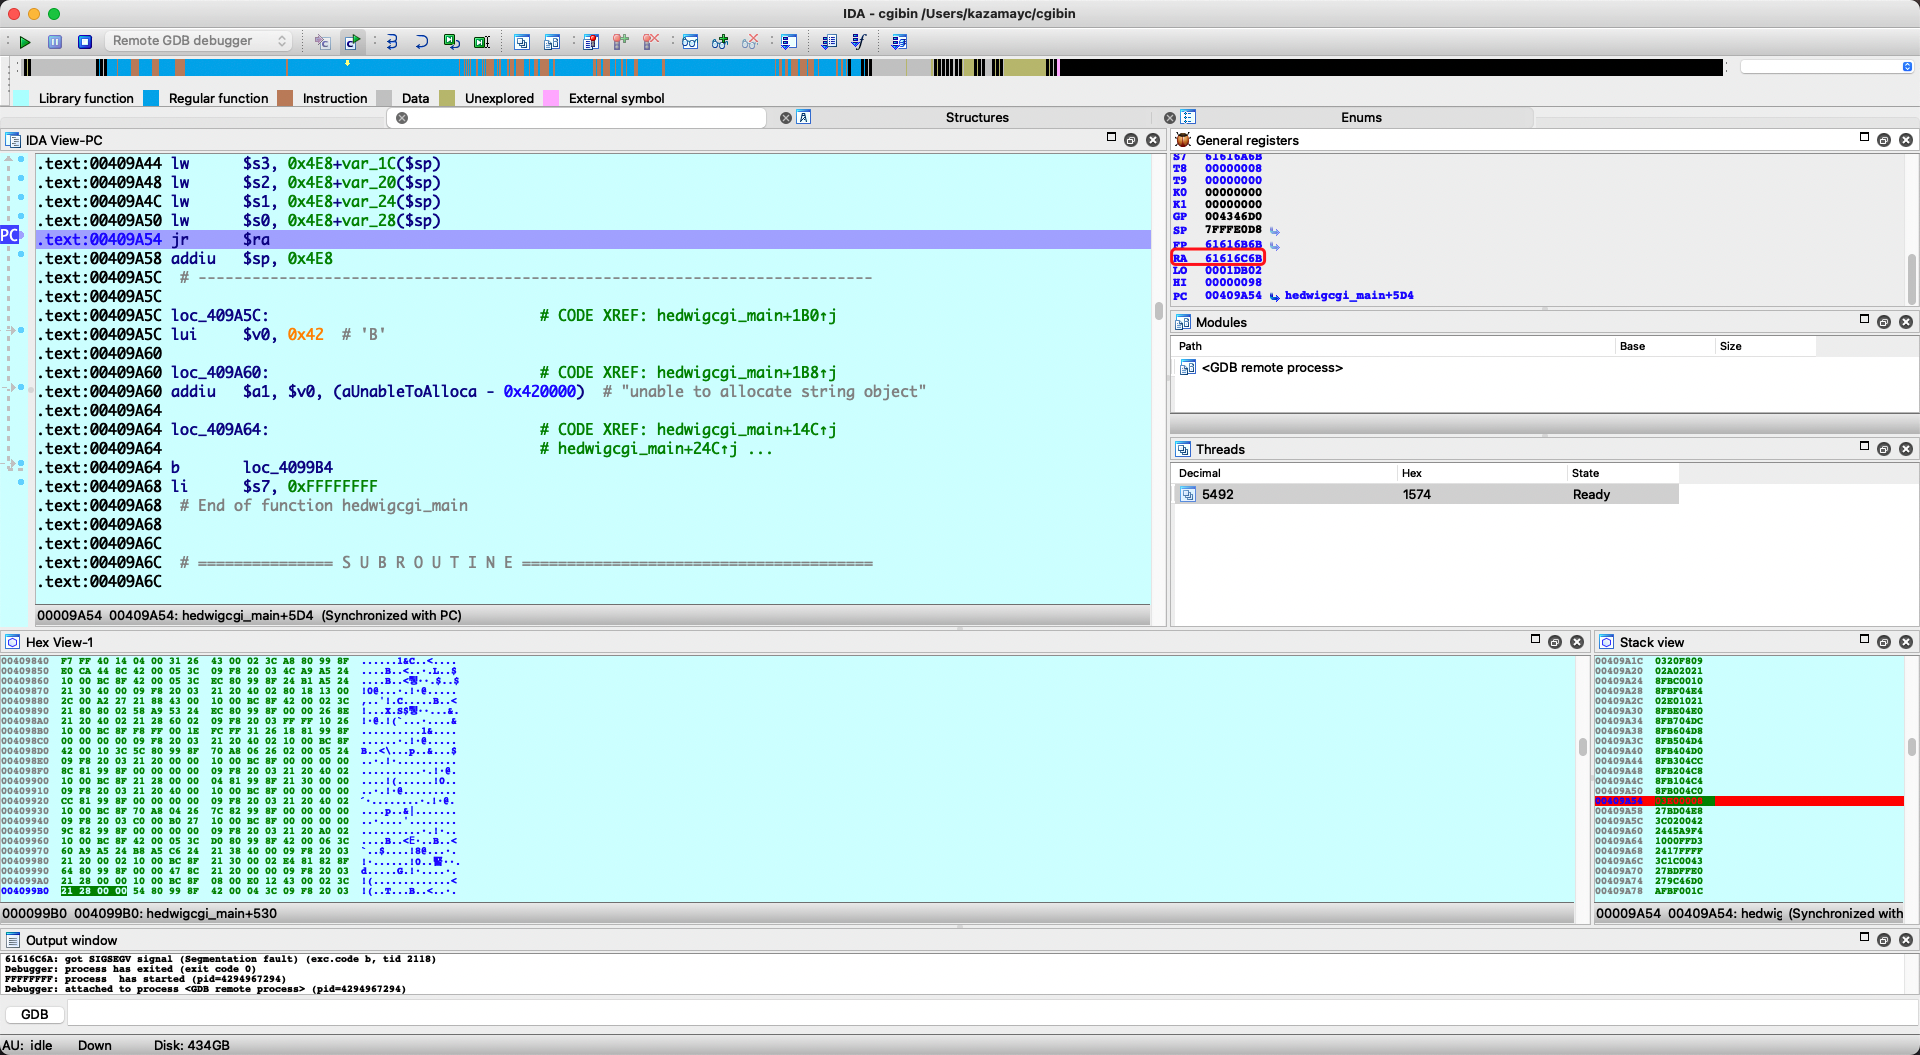Undock the General registers panel
This screenshot has height=1055, width=1920.
[x=1884, y=140]
